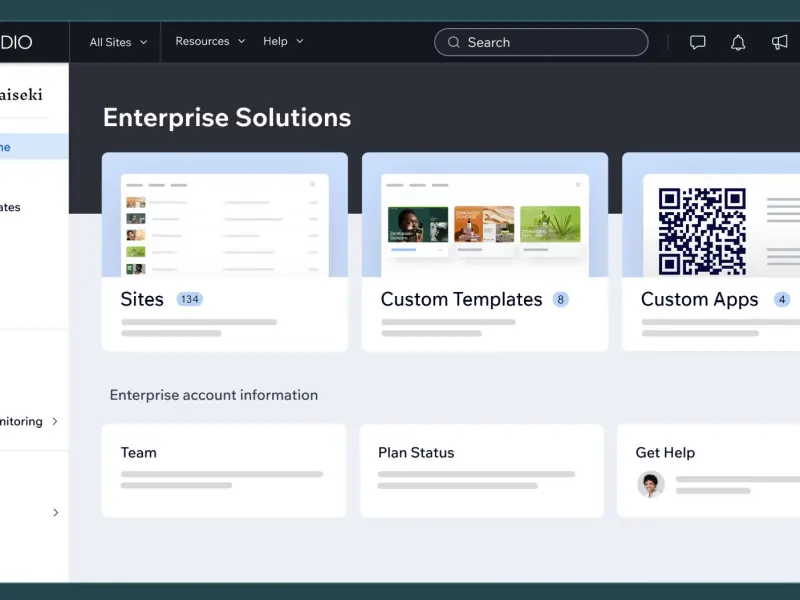Click the magnifier icon in Search
Image resolution: width=800 pixels, height=600 pixels.
(454, 42)
